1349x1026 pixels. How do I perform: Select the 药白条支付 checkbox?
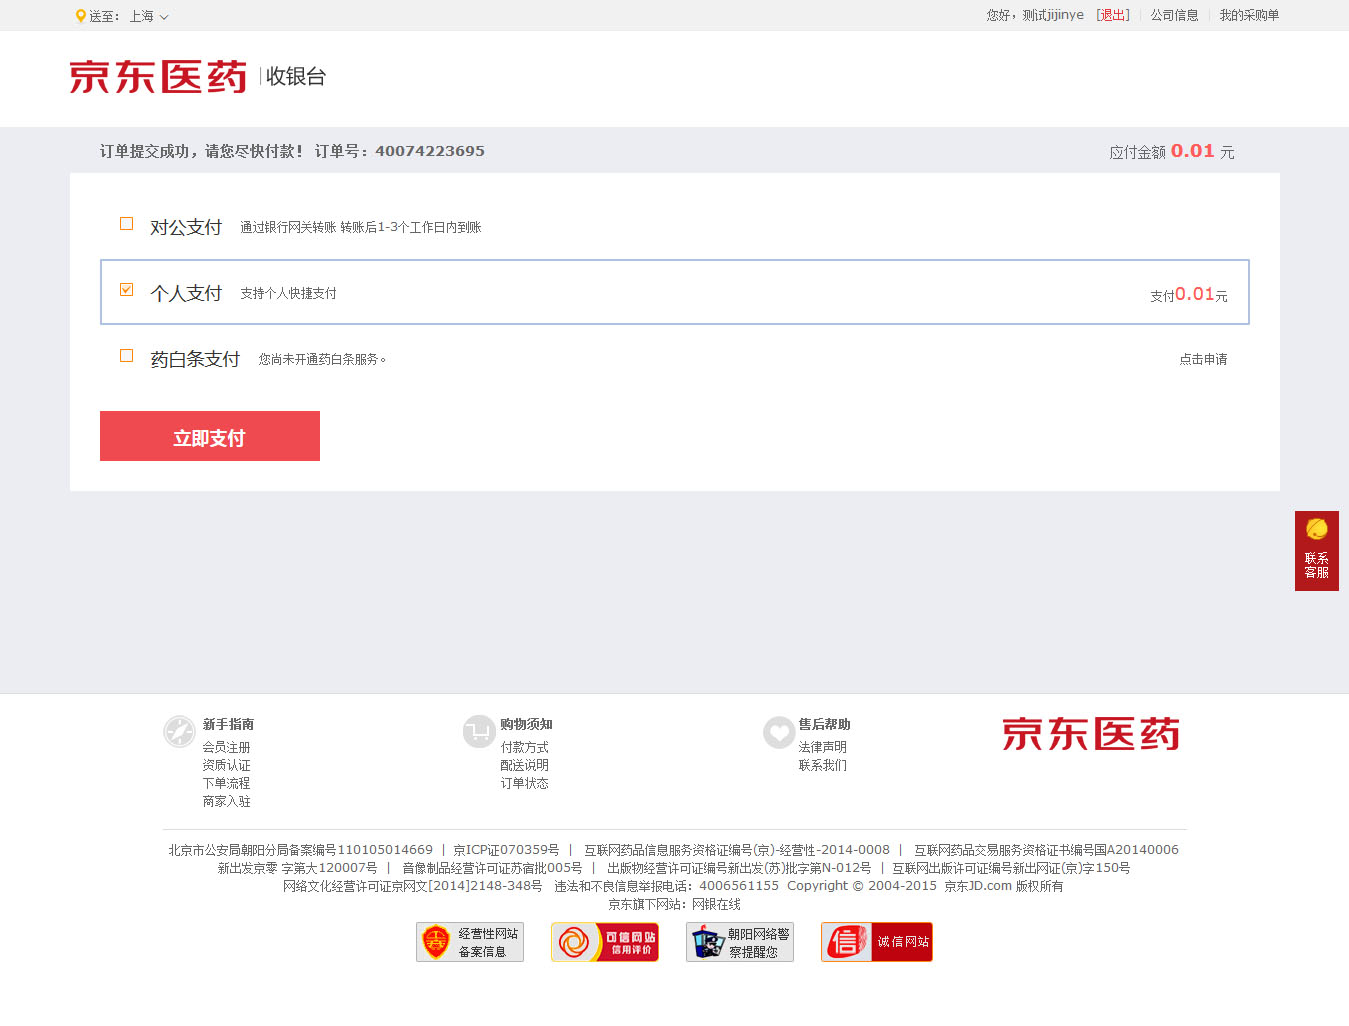coord(127,356)
